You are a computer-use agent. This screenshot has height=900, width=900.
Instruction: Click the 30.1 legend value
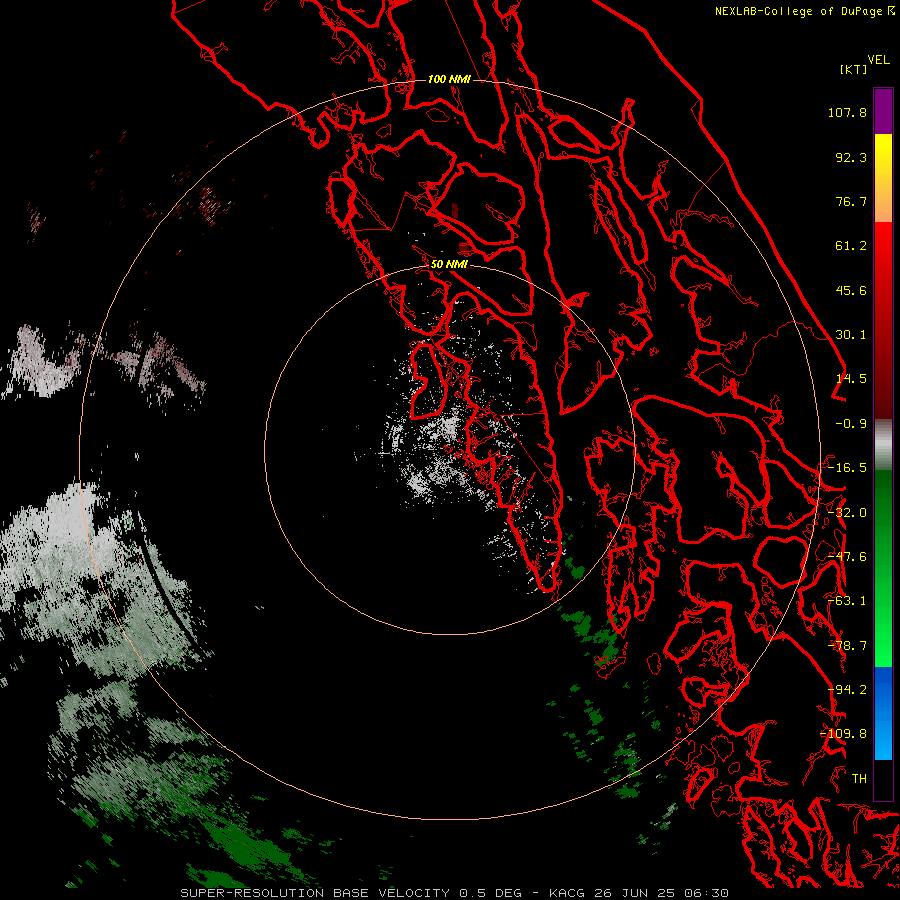[851, 335]
